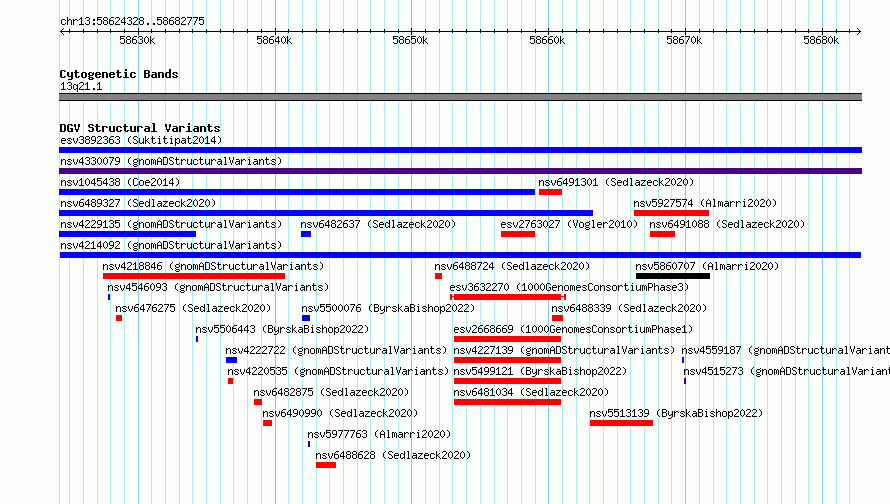Screen dimensions: 890x504
Task: Click the black nsv5860707 variant bar
Action: point(673,276)
